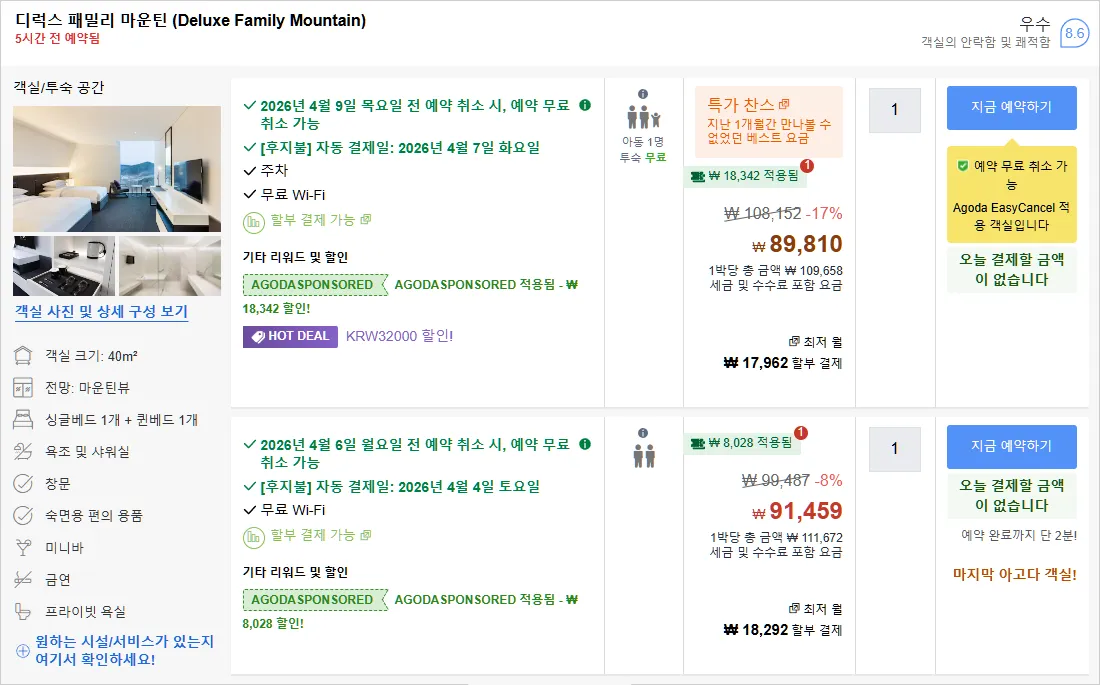Click the no-smoking icon beside 금연
Viewport: 1100px width, 685px height.
(x=23, y=579)
